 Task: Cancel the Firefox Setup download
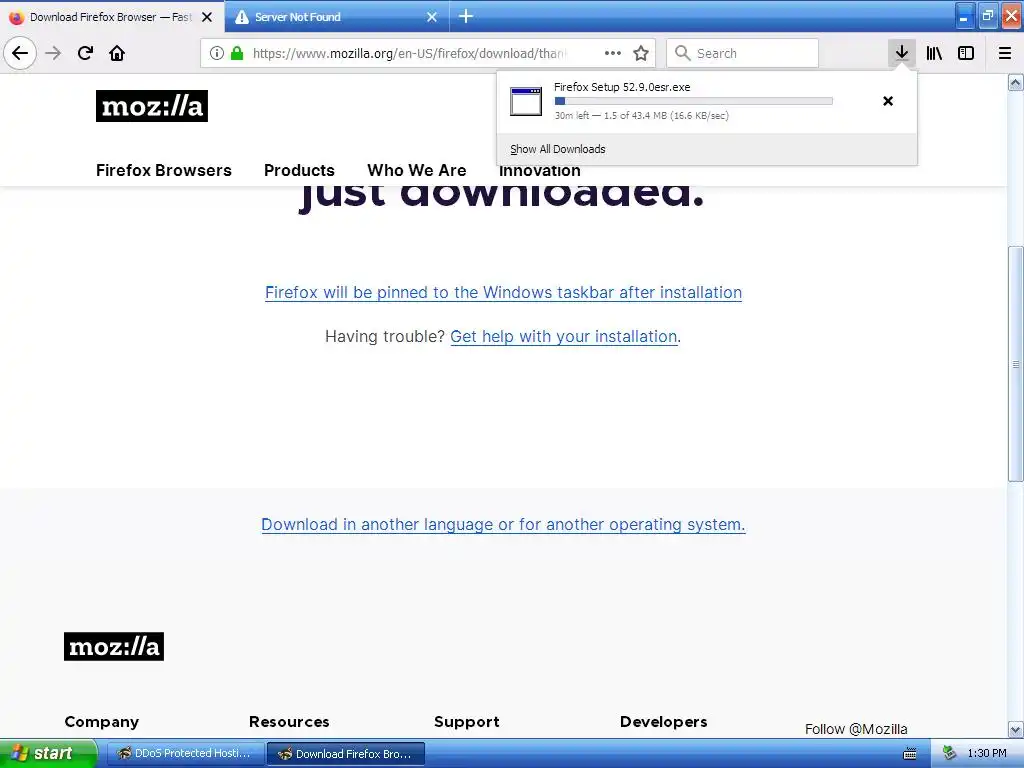888,101
